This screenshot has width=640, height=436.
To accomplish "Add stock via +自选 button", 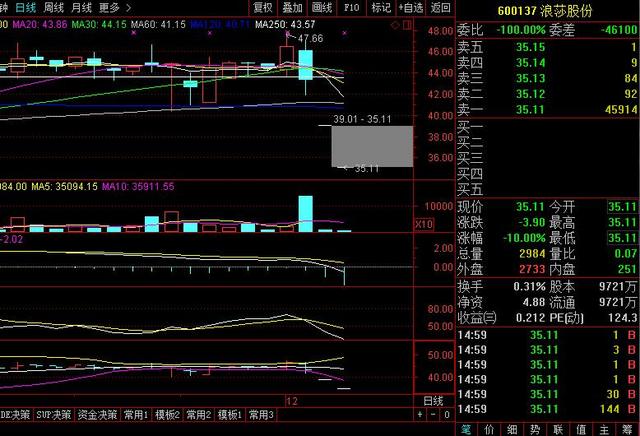I will (x=411, y=8).
